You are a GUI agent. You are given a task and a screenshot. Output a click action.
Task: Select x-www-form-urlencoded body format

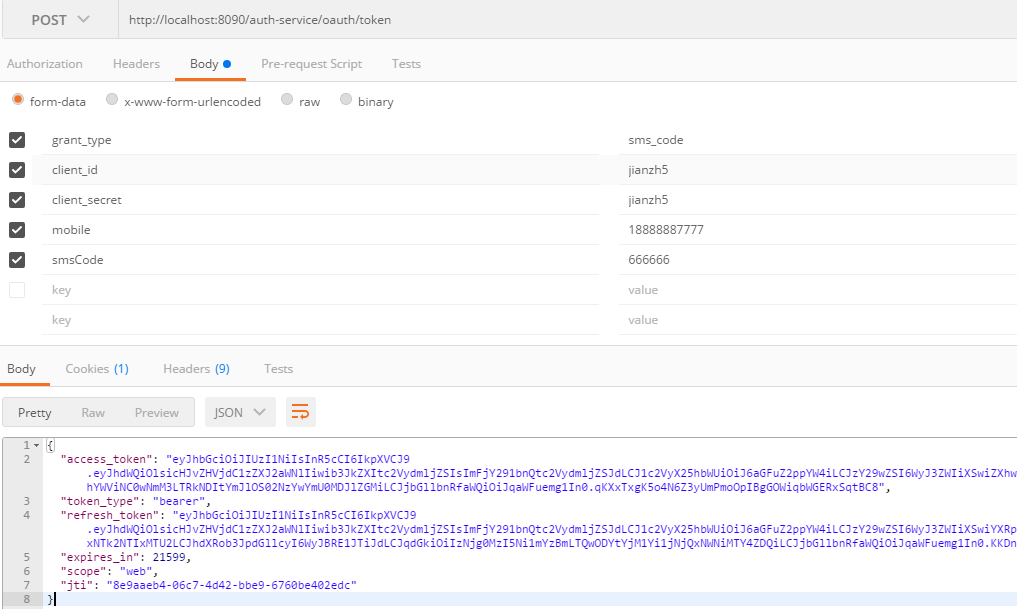(x=111, y=100)
